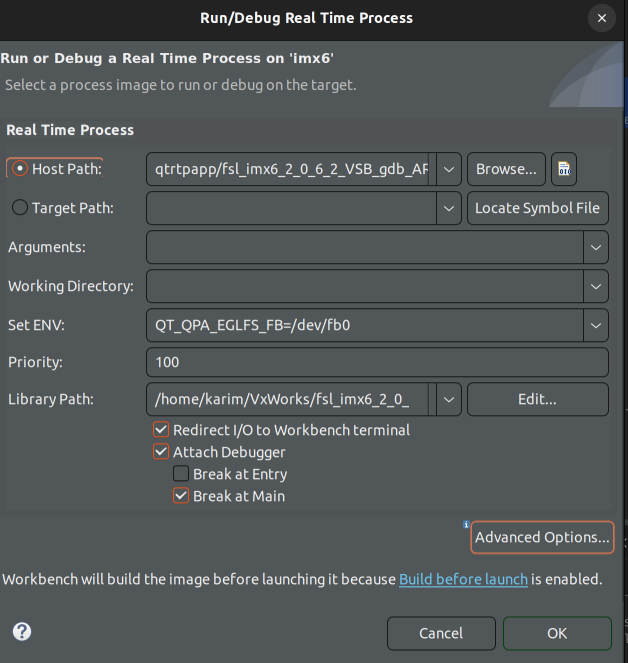628x663 pixels.
Task: Click the binary file icon beside Browse
Action: (x=565, y=169)
